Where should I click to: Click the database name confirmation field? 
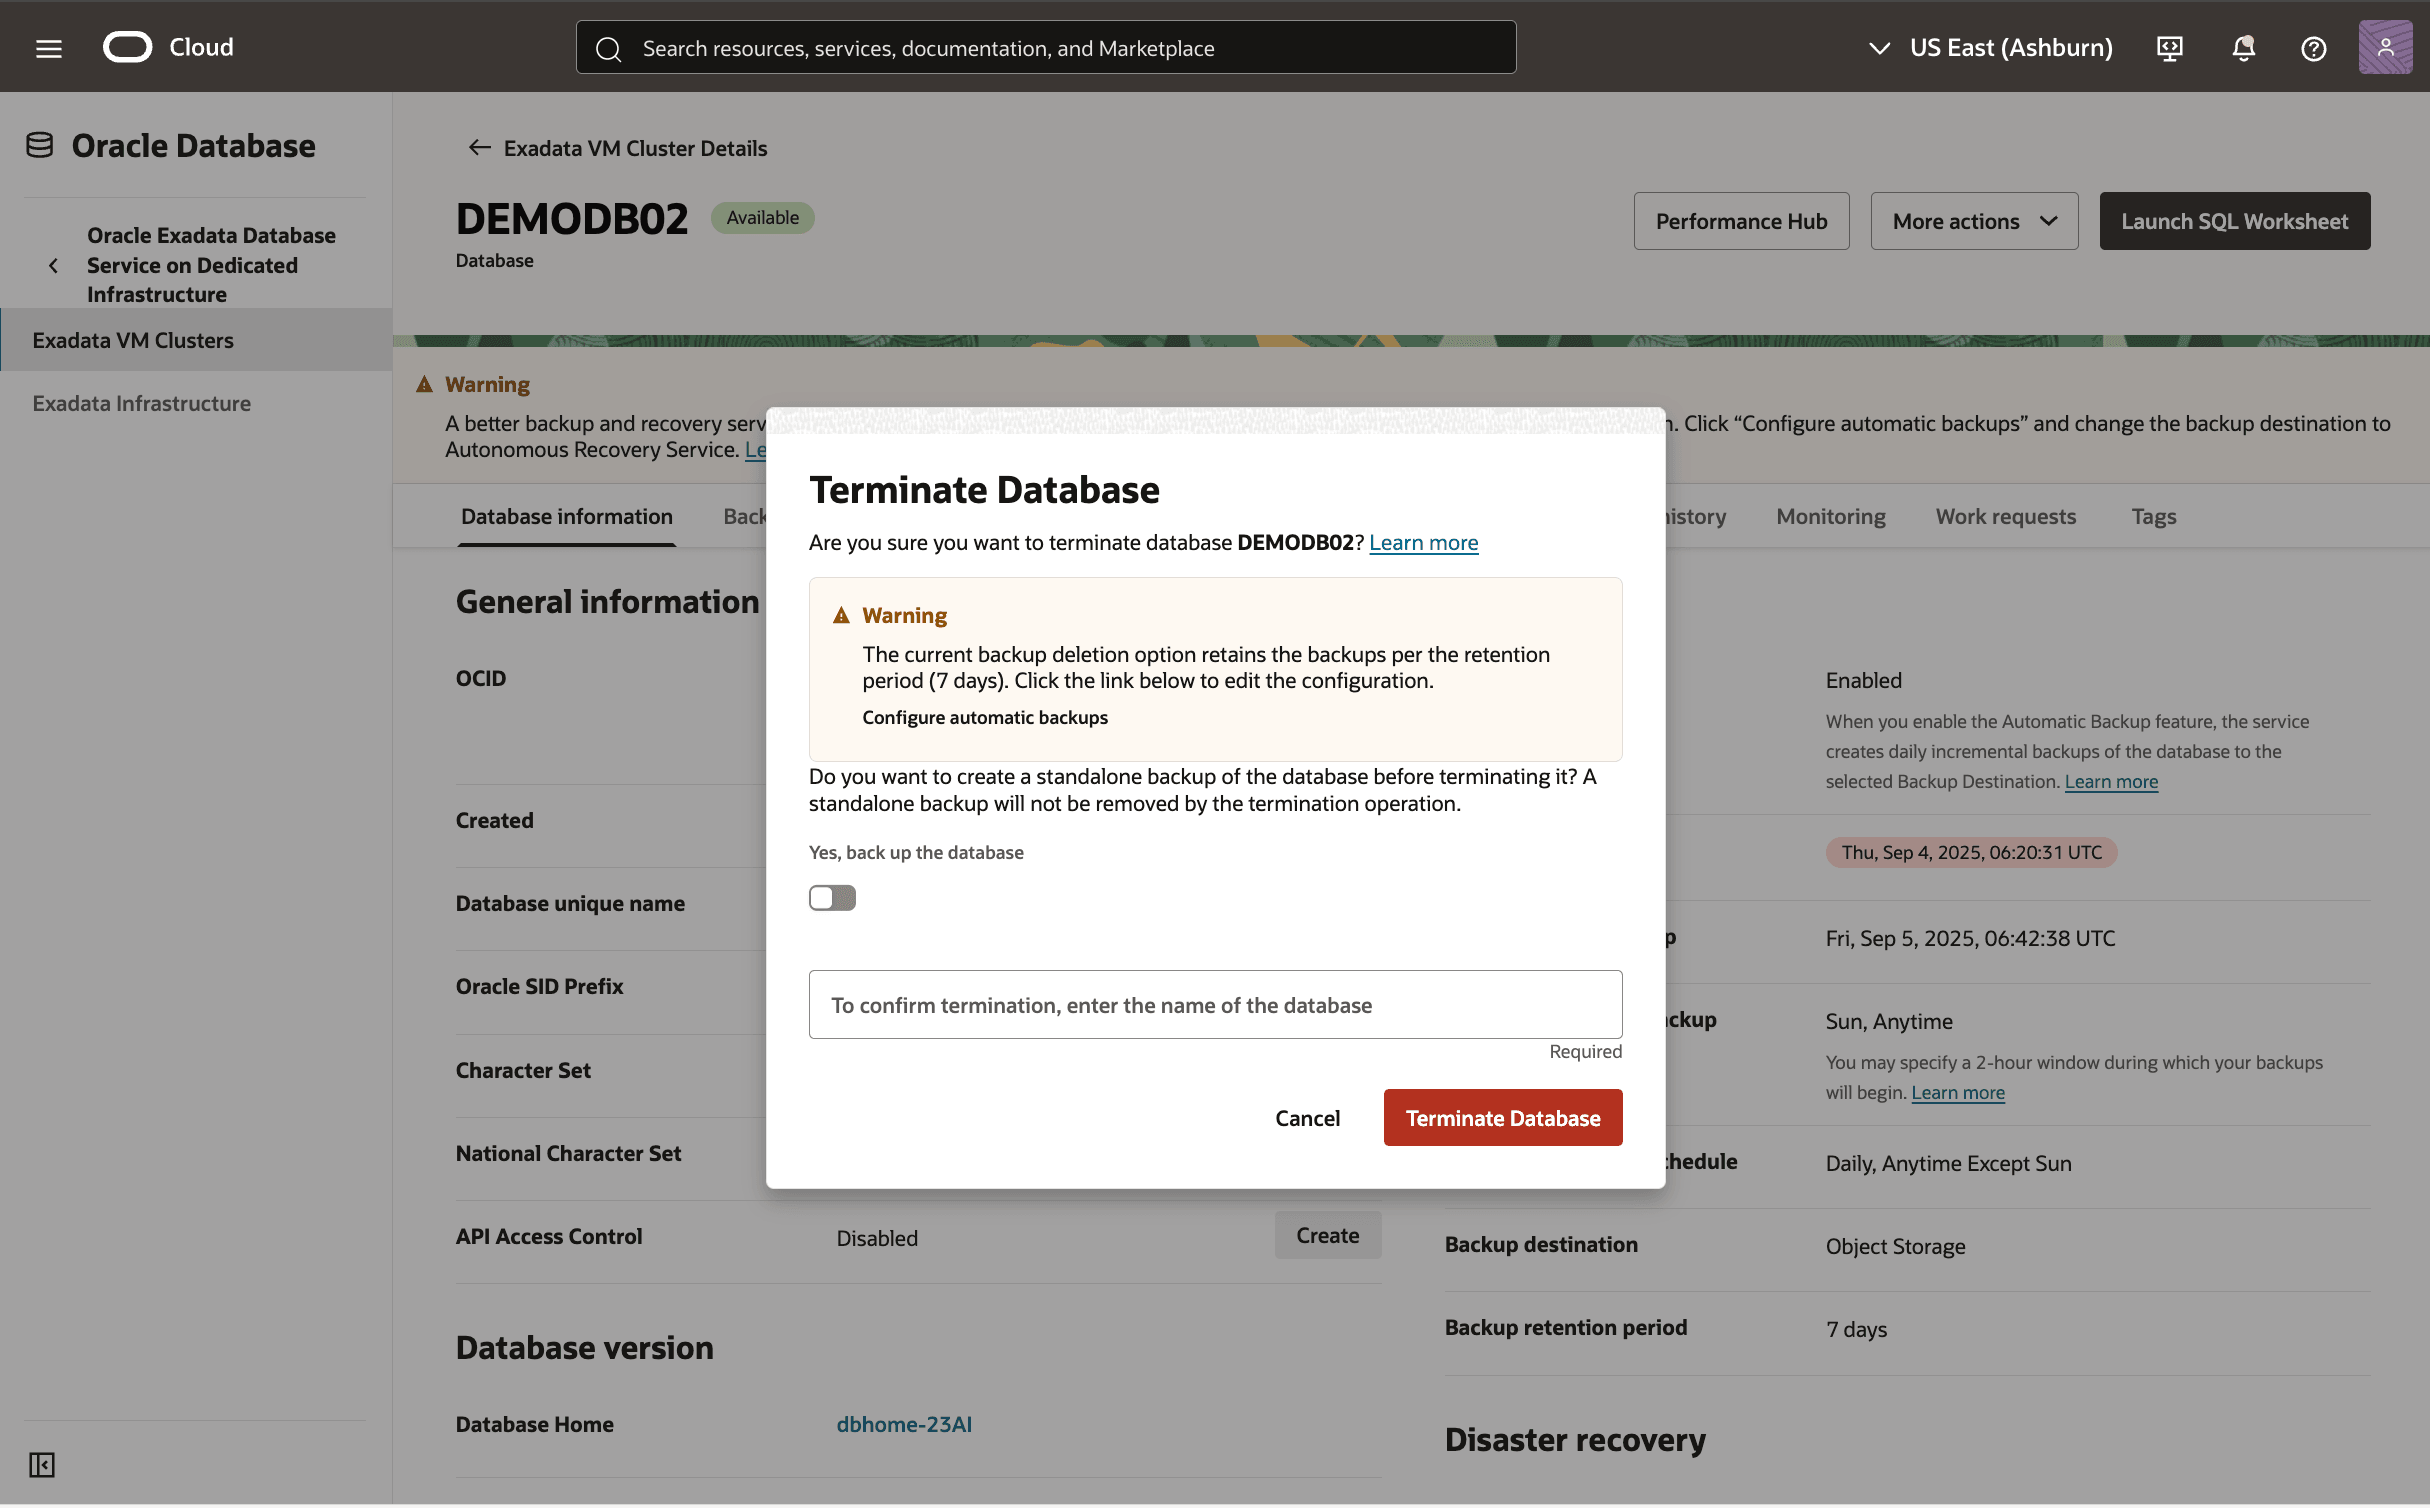1215,1004
